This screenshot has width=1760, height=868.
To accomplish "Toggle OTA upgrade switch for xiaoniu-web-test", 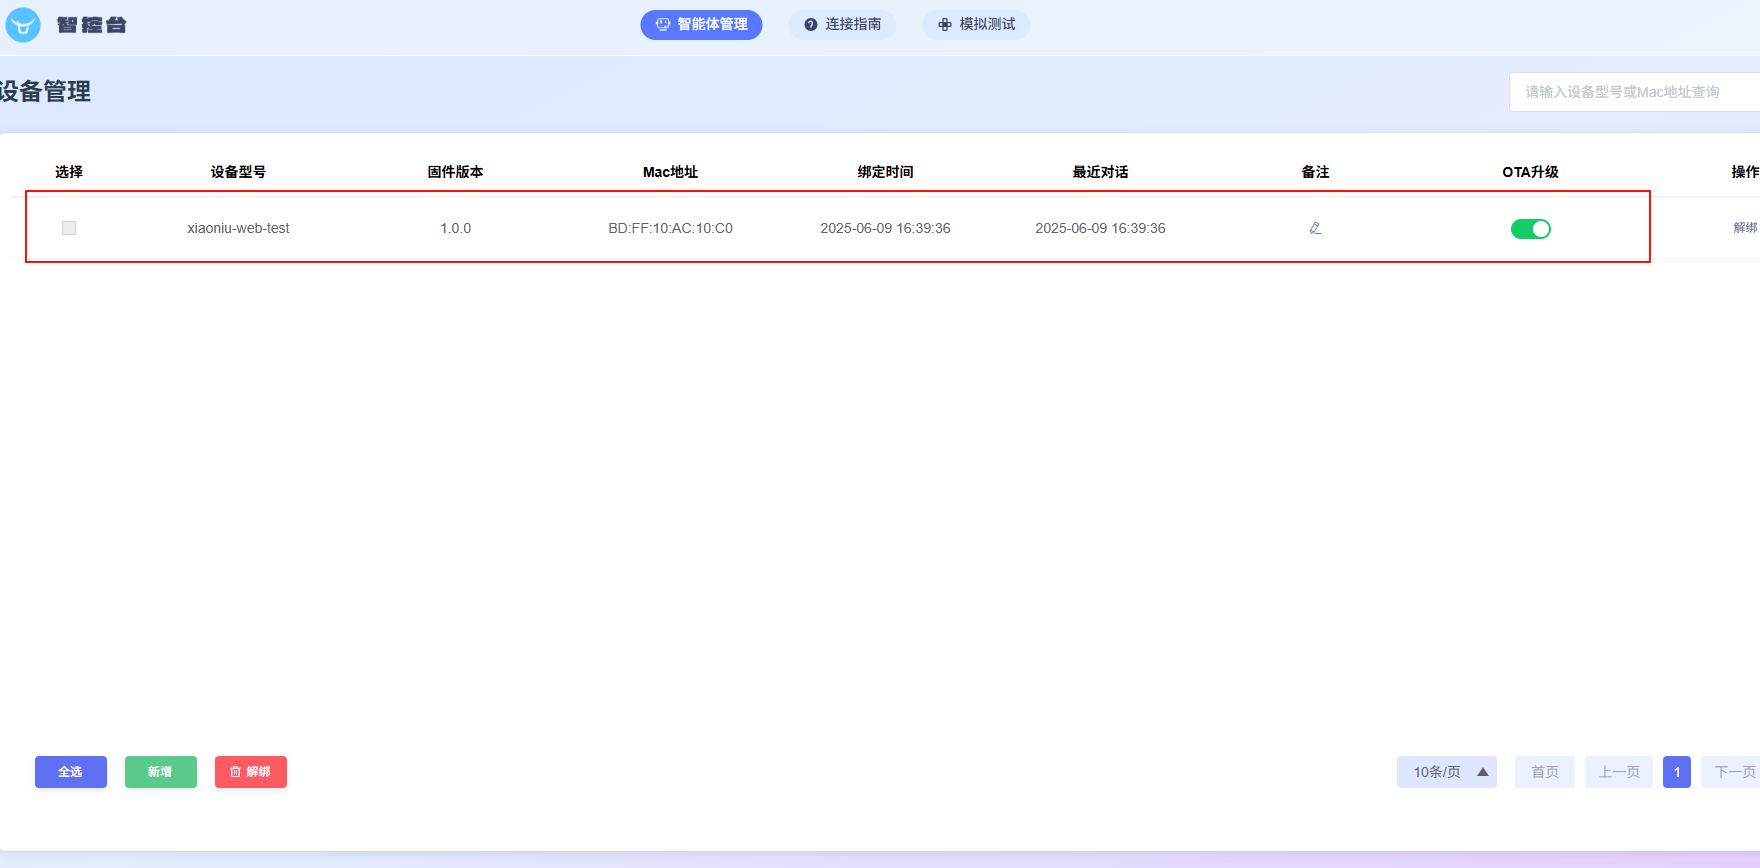I will click(1530, 229).
